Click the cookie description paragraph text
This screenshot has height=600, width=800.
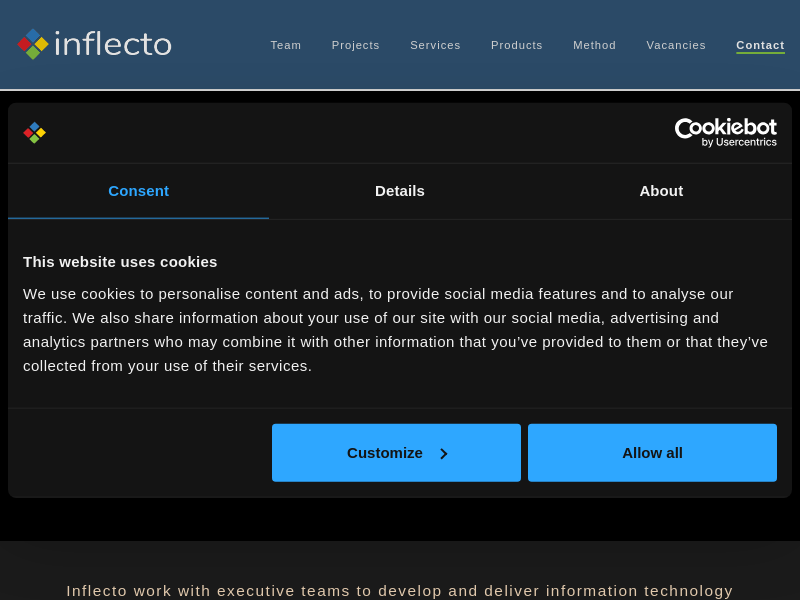395,330
